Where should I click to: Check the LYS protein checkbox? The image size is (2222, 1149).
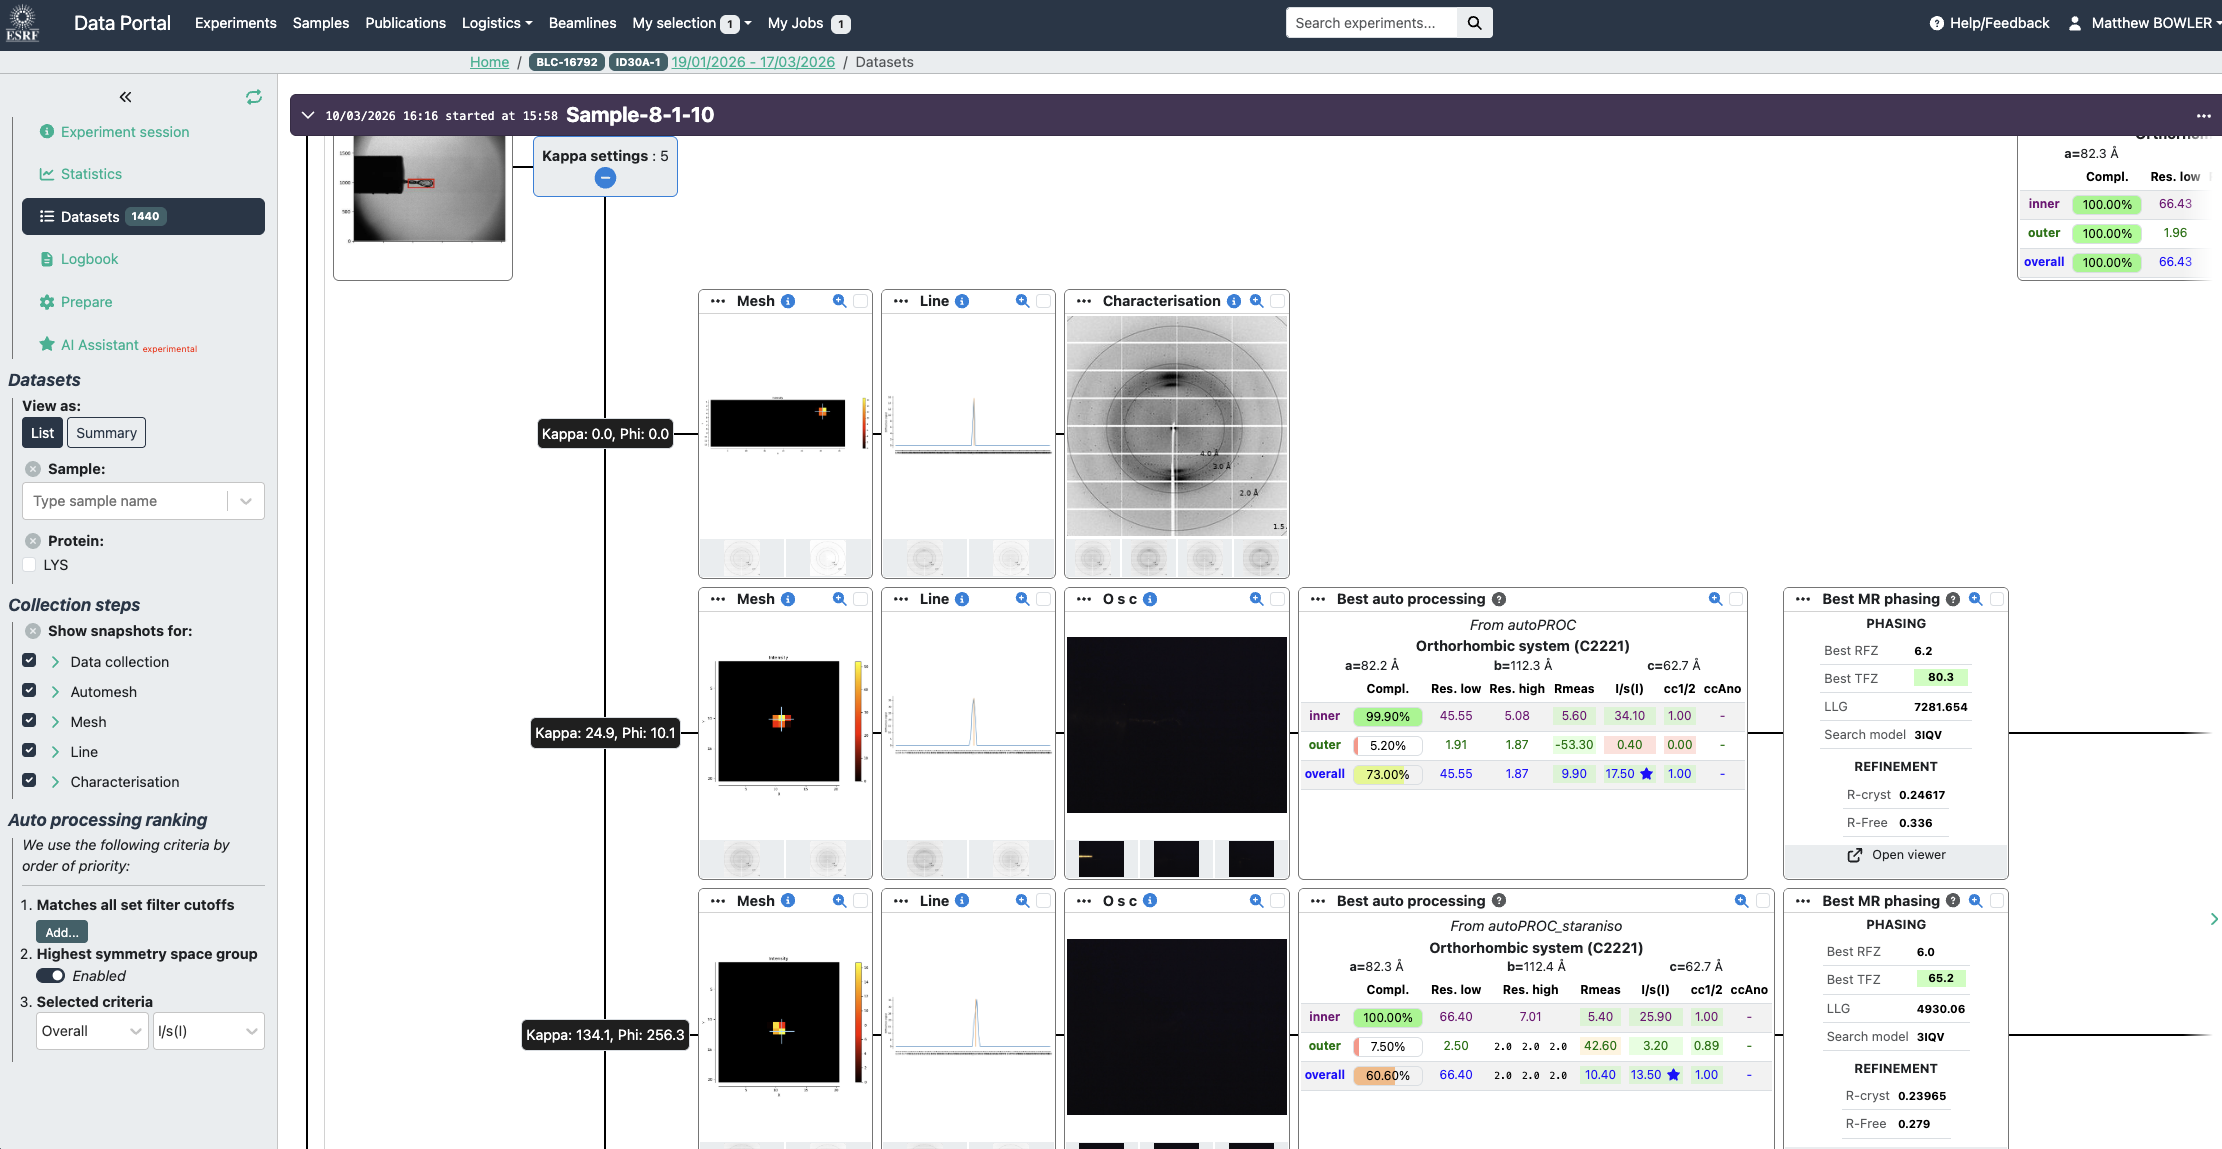(x=30, y=565)
